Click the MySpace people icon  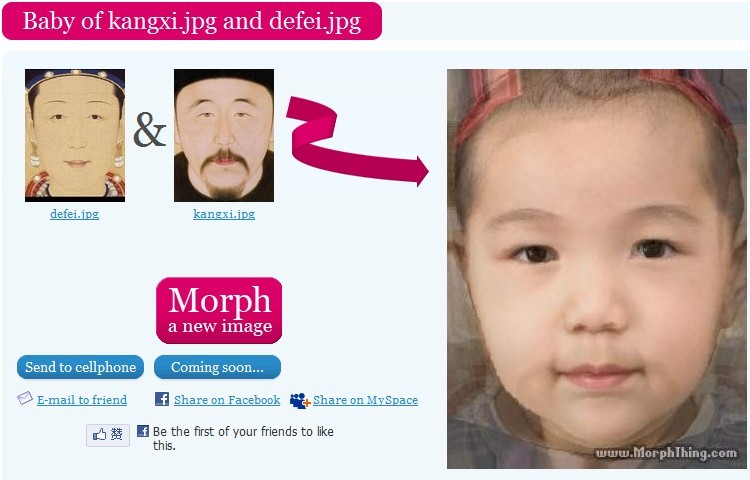pos(300,401)
